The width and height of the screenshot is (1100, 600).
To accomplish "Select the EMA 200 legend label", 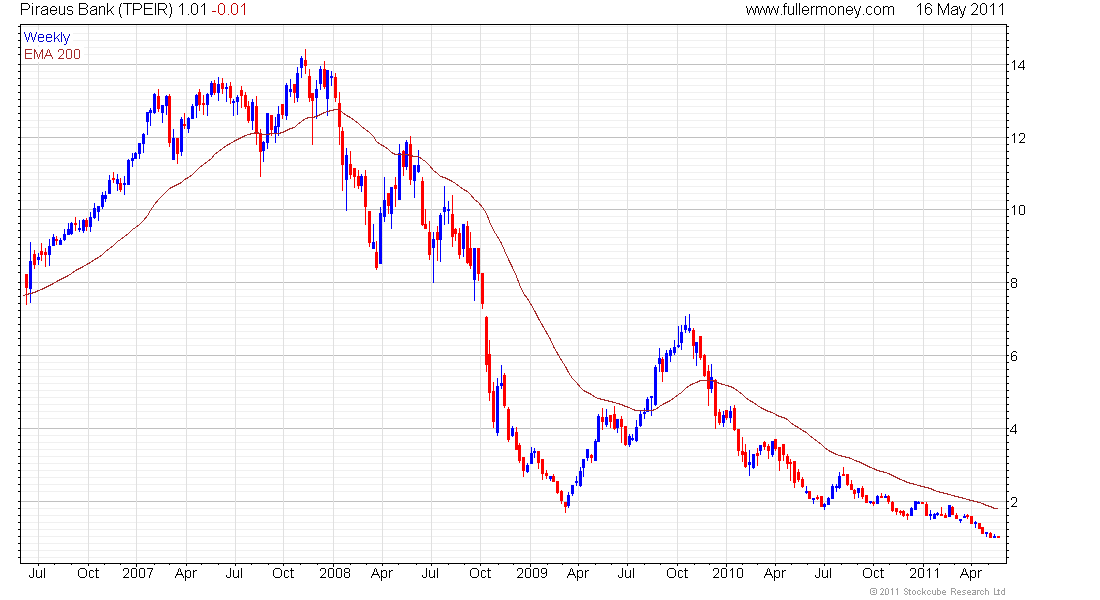I will pyautogui.click(x=52, y=54).
